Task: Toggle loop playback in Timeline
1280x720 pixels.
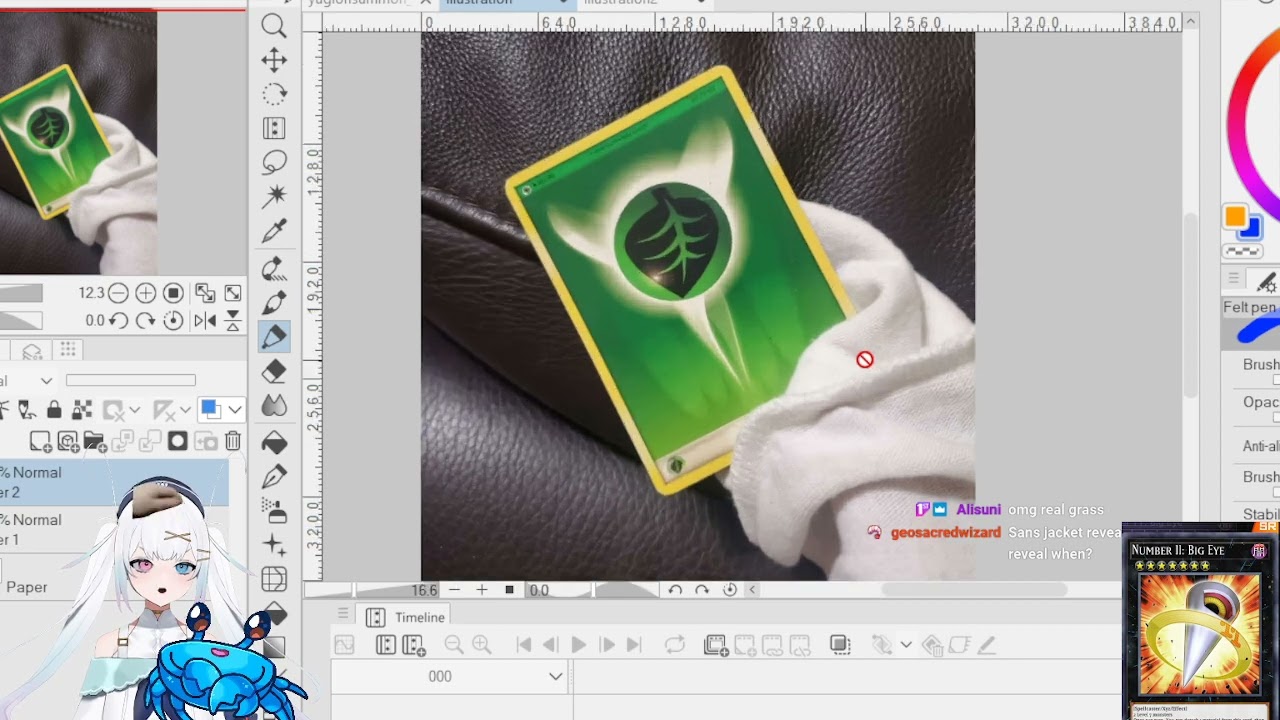Action: (675, 645)
